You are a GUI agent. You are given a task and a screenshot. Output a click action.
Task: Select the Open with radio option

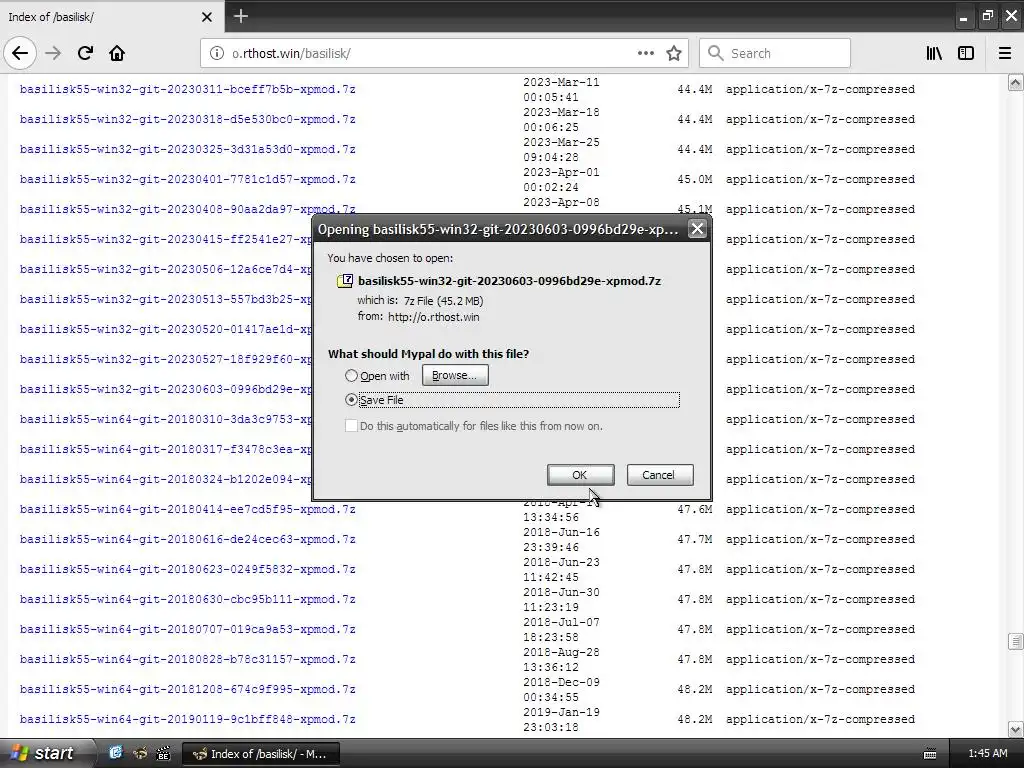(351, 376)
